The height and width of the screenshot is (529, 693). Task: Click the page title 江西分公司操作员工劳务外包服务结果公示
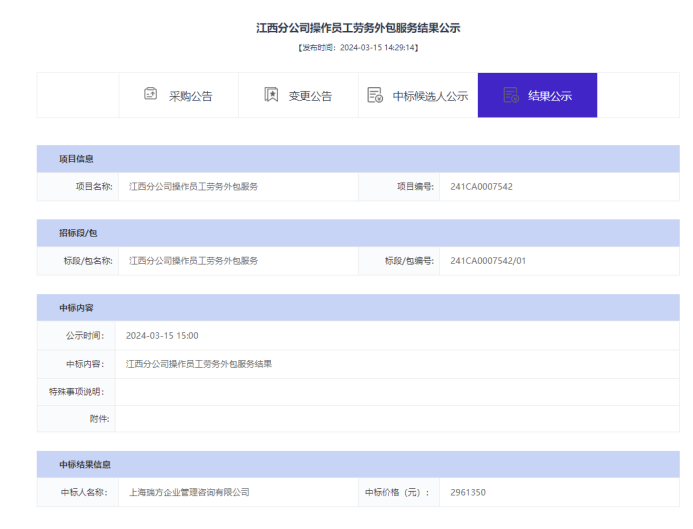point(358,28)
